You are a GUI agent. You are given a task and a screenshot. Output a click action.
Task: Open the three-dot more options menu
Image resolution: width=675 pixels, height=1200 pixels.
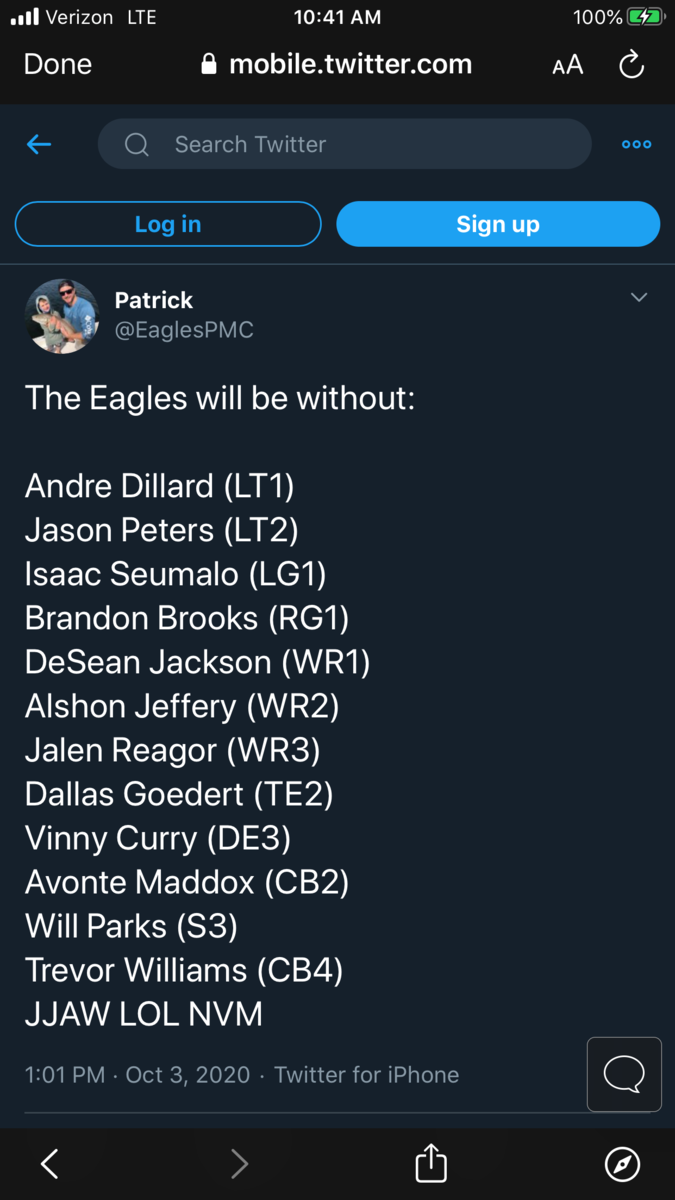point(636,145)
